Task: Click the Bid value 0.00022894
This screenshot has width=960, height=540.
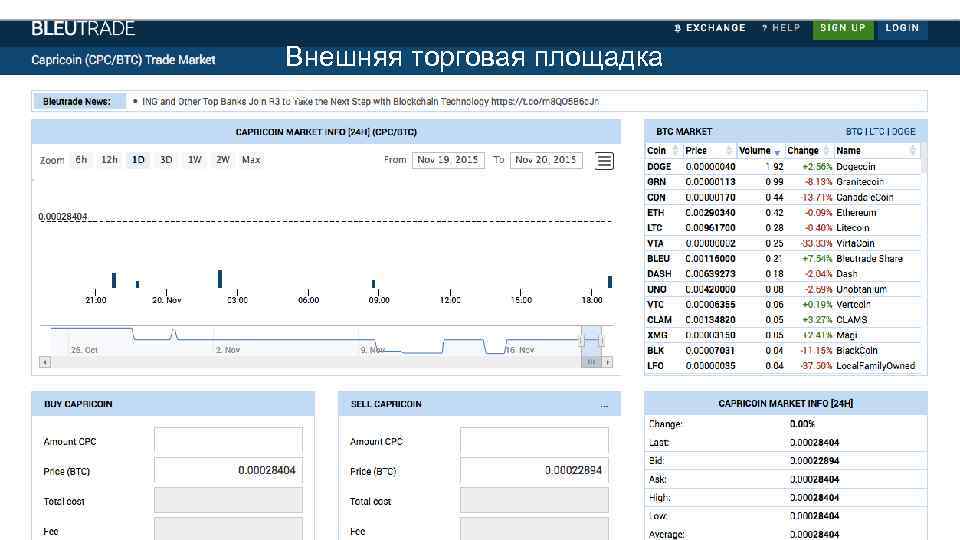Action: point(814,460)
